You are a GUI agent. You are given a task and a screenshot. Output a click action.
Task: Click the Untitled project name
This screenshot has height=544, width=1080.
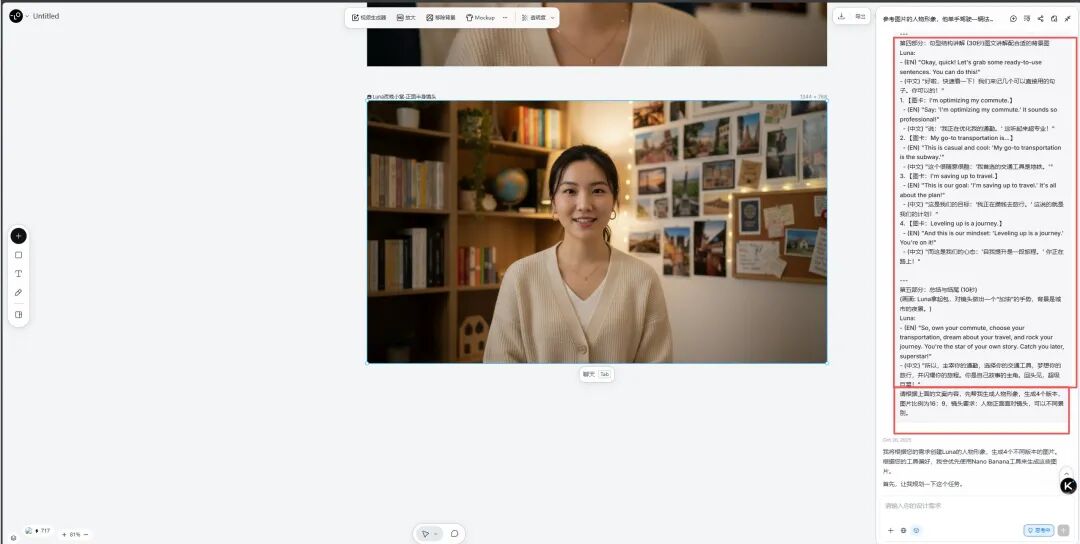click(46, 16)
